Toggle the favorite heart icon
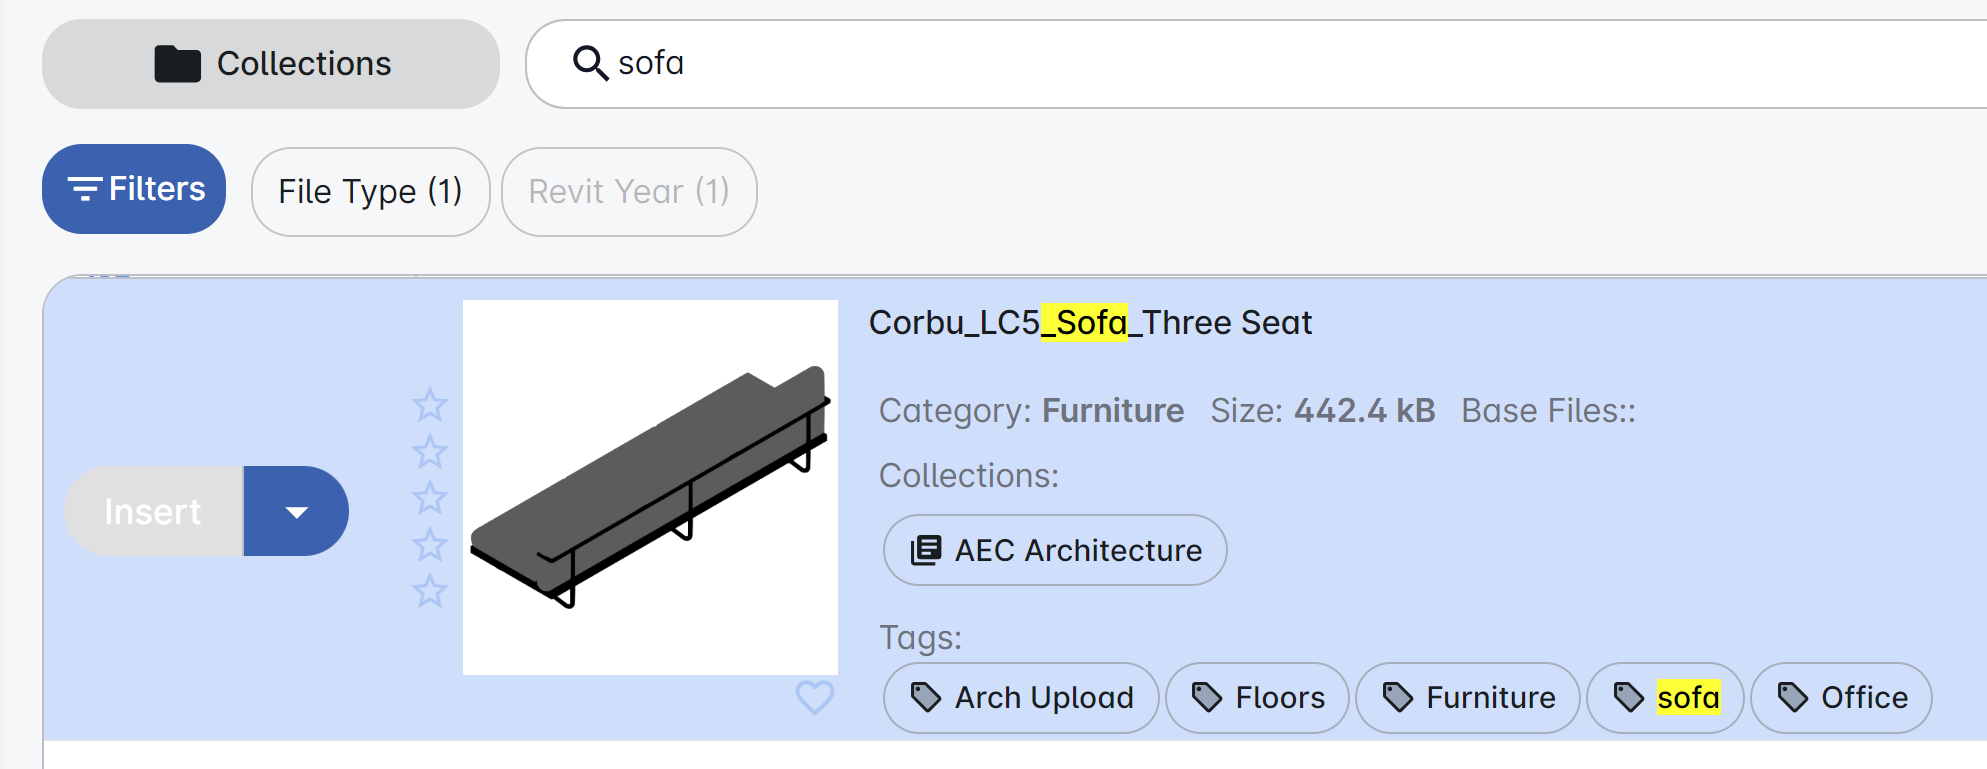The height and width of the screenshot is (769, 1987). (x=814, y=697)
